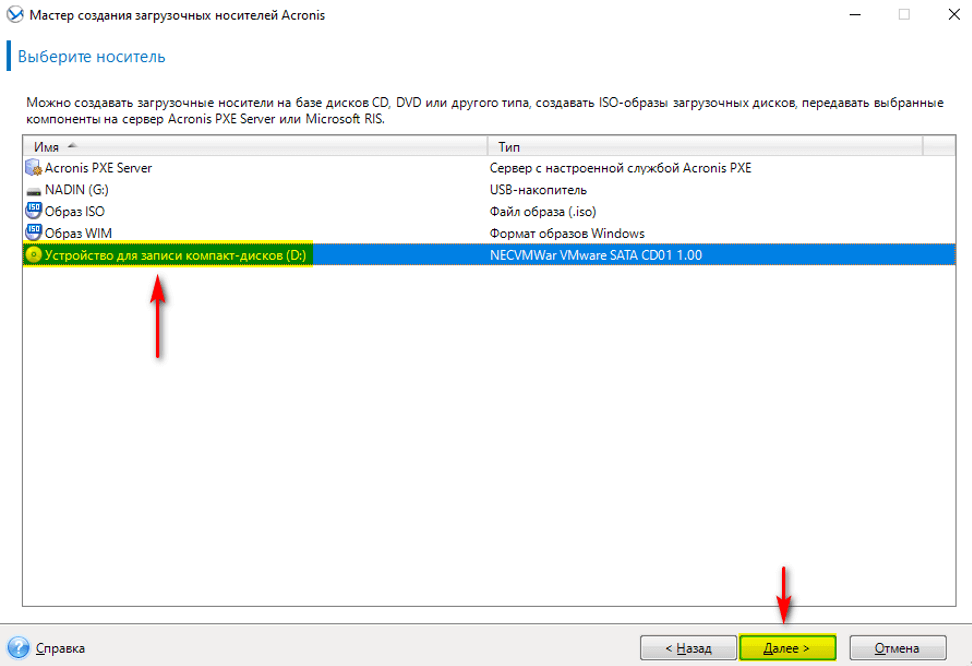Close the Acronis wizard window
Screen dimensions: 972x666
(954, 14)
